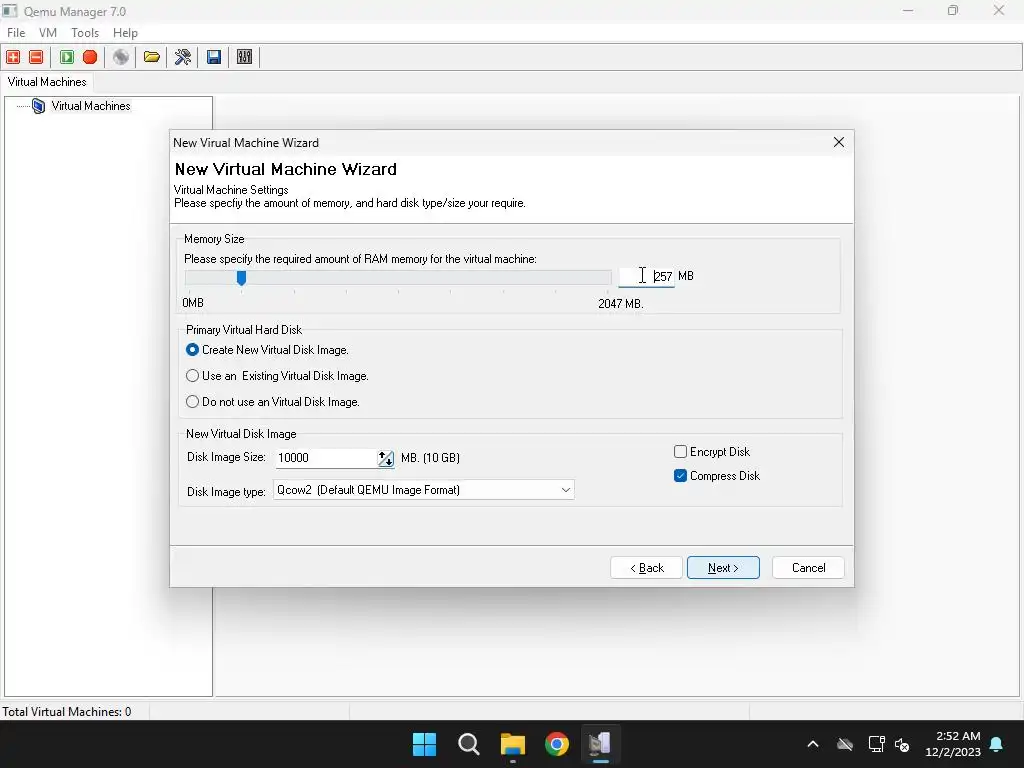Open the File menu
This screenshot has height=768, width=1024.
coord(16,33)
